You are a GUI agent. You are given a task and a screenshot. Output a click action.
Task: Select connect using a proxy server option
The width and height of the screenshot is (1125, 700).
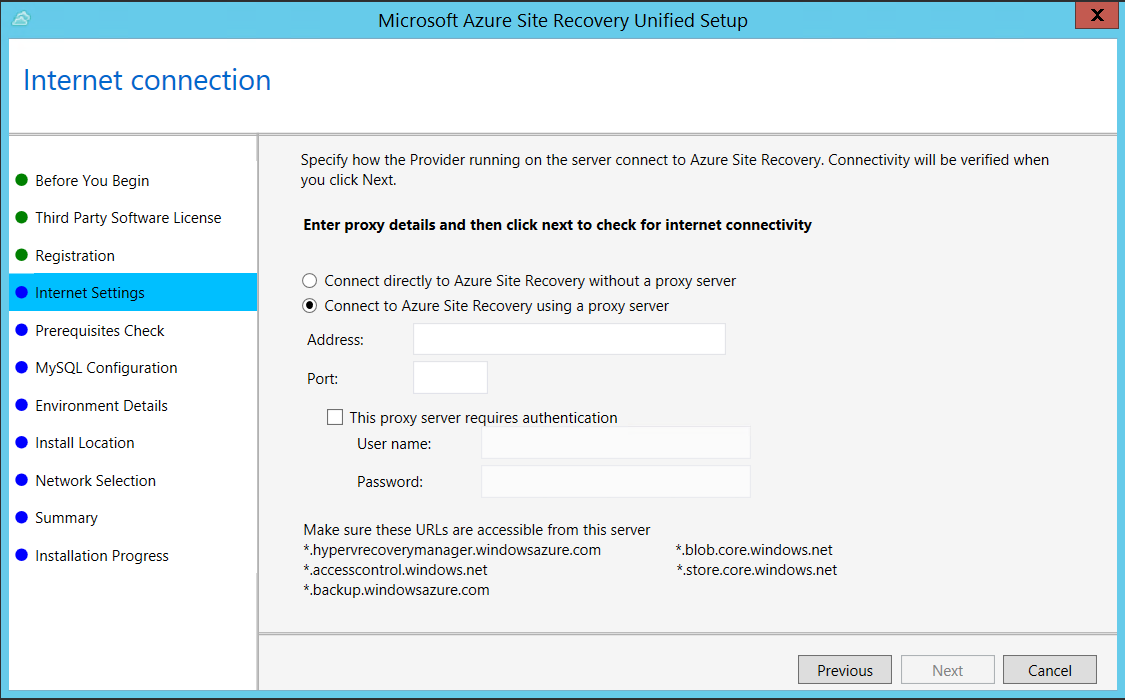pyautogui.click(x=310, y=306)
